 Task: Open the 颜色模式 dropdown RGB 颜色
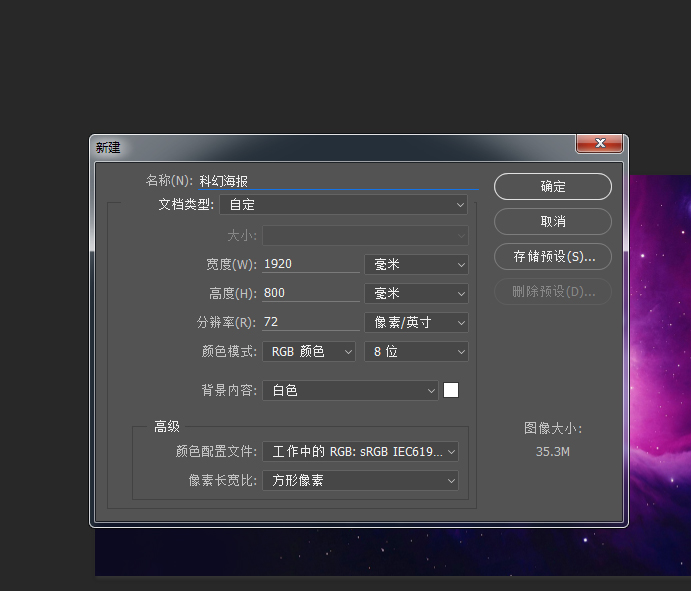click(x=308, y=352)
